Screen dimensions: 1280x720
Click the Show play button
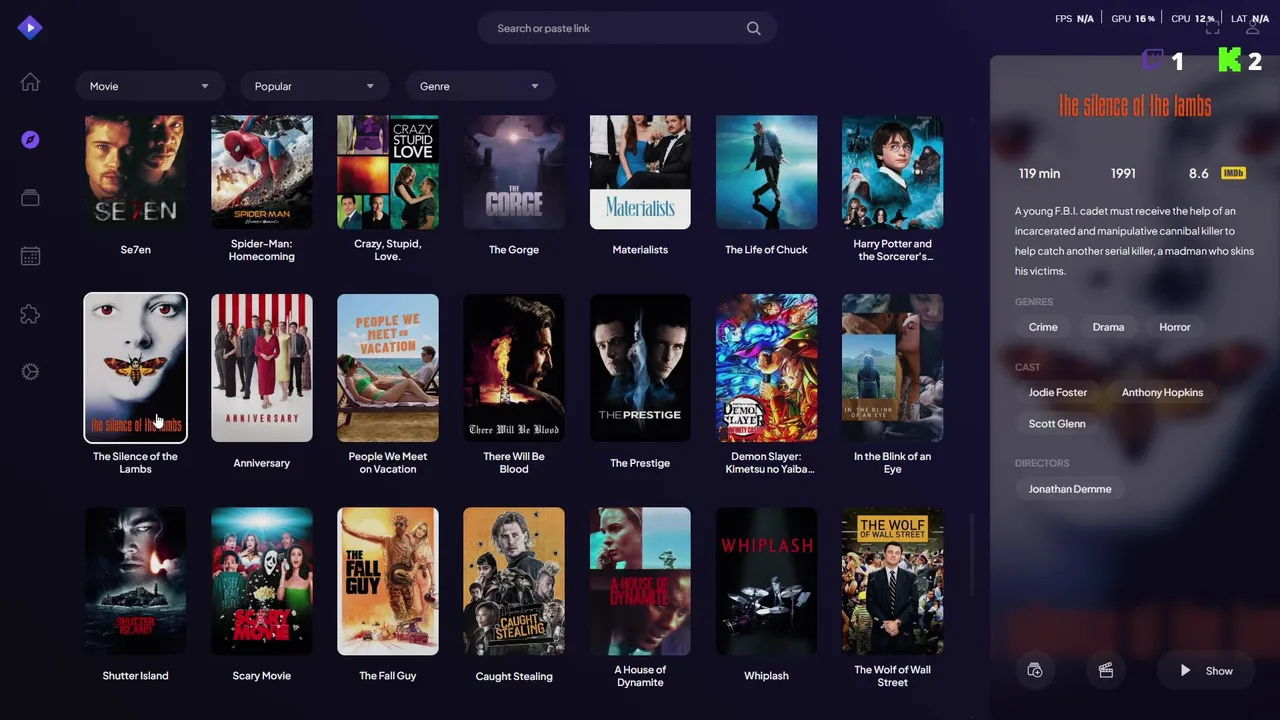[1206, 671]
